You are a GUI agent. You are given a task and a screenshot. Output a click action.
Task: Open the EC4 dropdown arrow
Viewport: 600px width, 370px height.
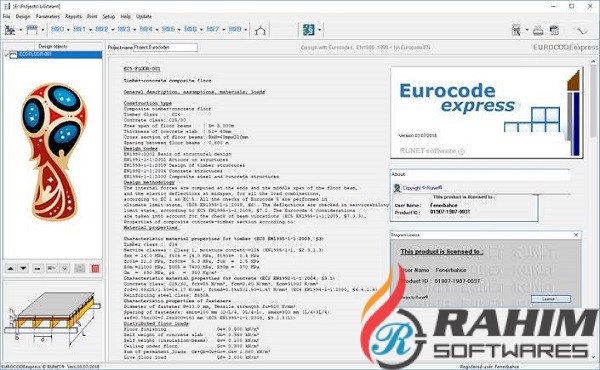(x=157, y=29)
